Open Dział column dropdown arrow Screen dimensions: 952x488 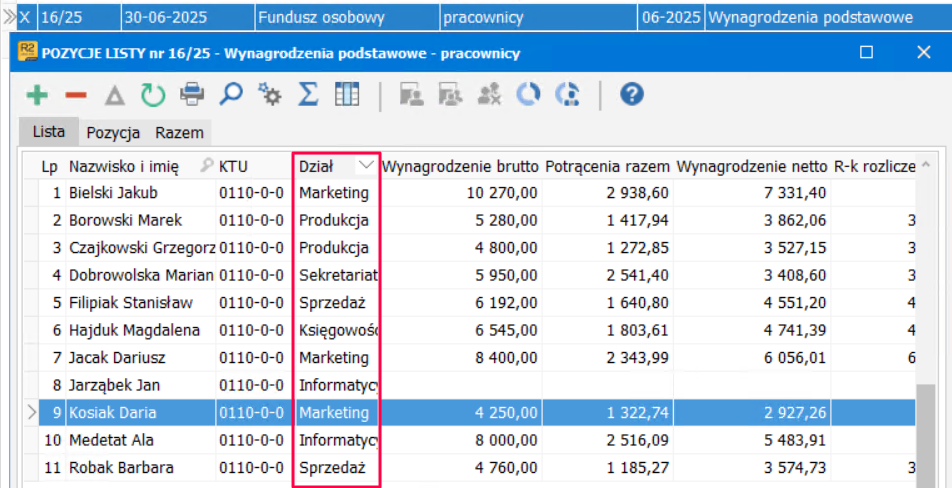click(366, 165)
